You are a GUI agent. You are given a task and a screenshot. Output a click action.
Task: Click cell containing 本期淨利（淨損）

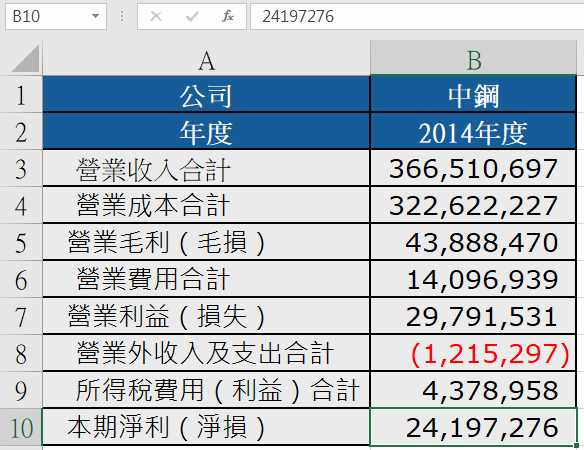click(x=206, y=427)
